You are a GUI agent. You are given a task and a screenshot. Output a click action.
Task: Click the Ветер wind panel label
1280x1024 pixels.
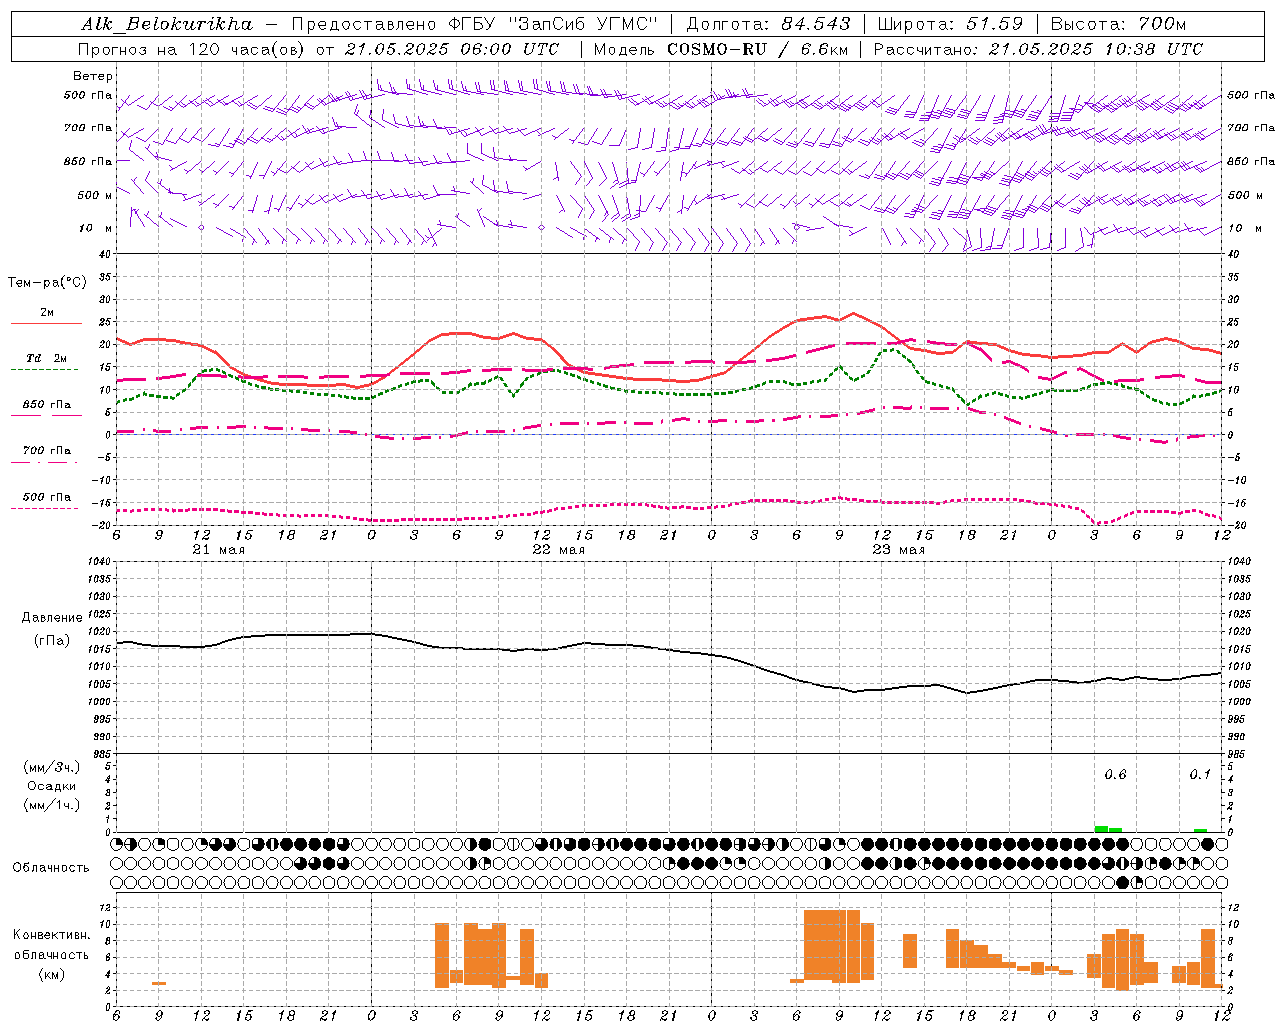pos(93,76)
